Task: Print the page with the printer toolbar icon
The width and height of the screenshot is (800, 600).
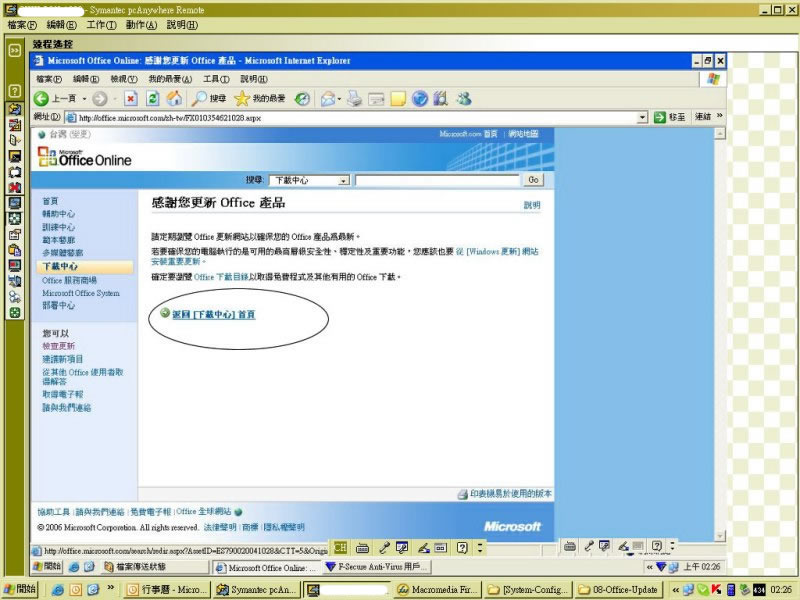Action: (x=355, y=99)
